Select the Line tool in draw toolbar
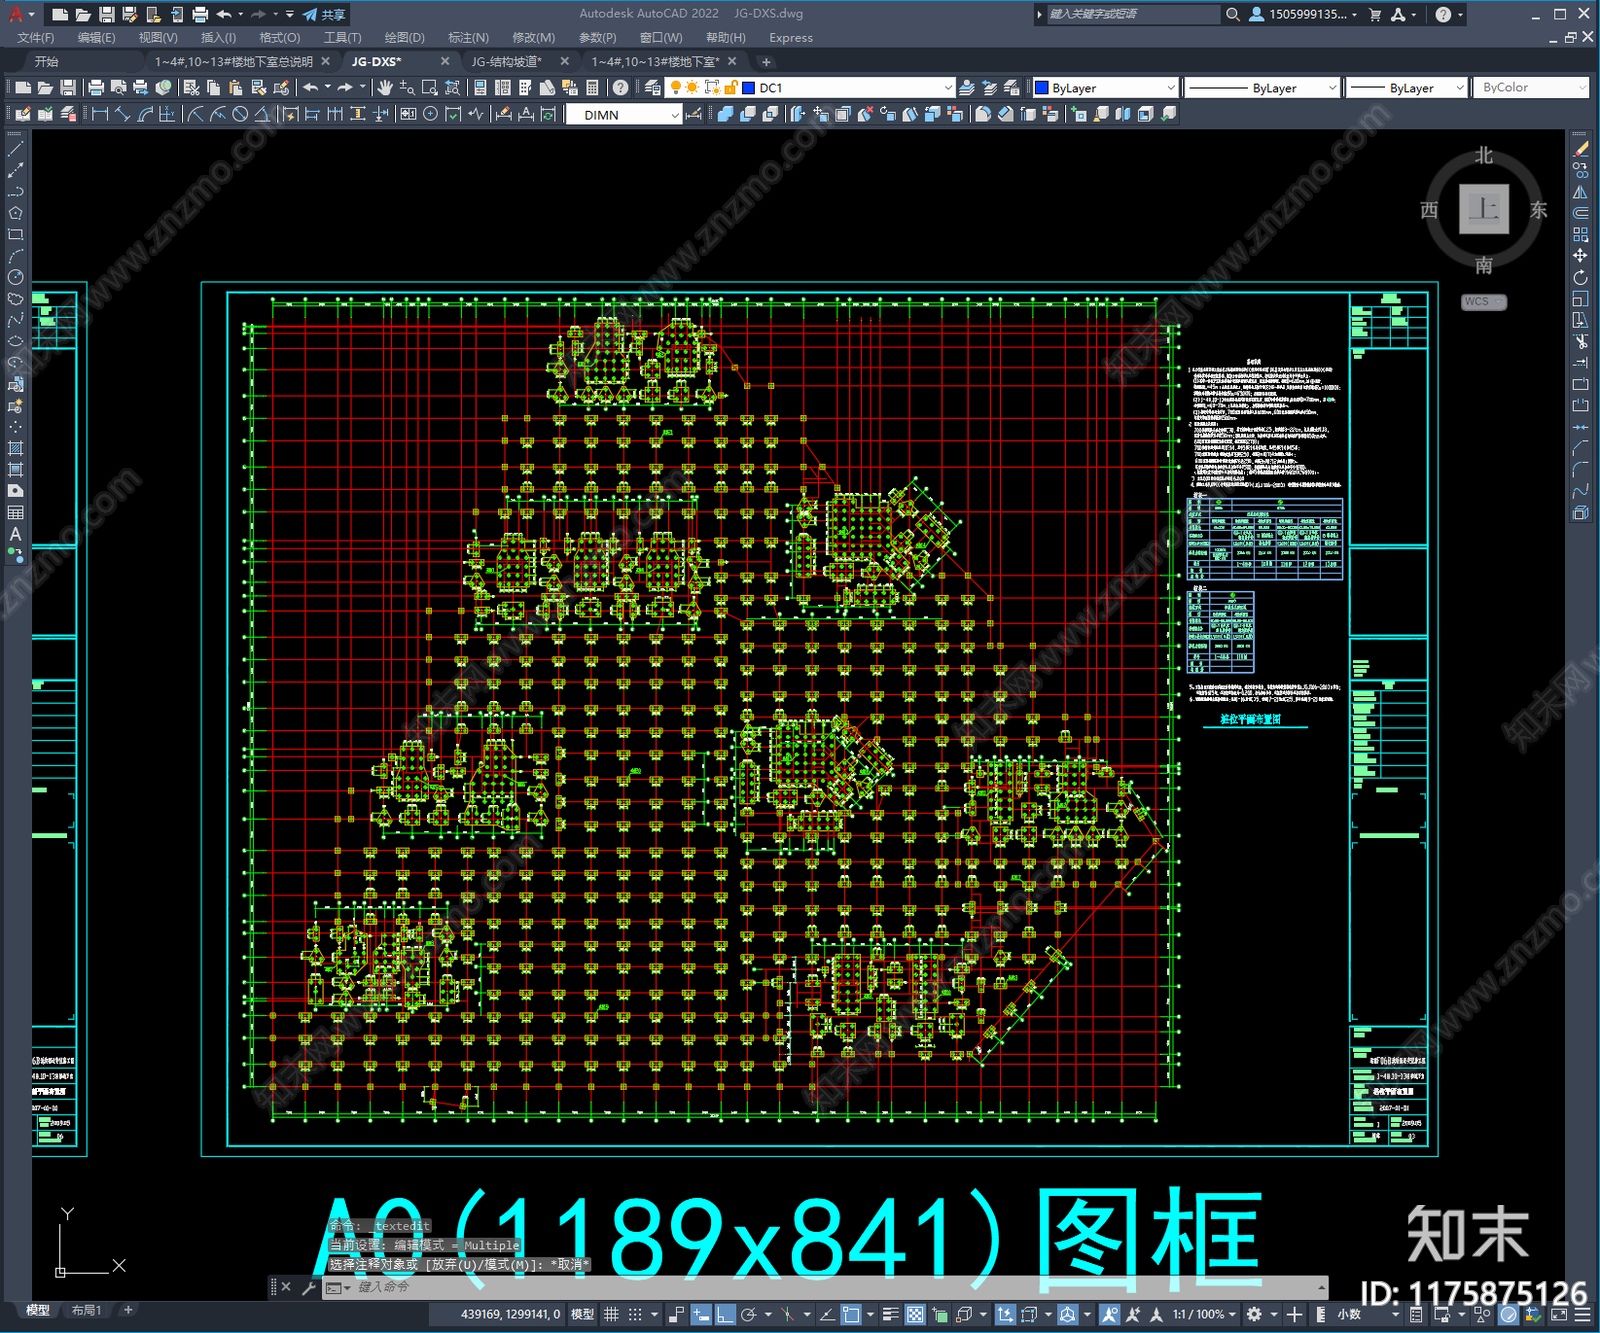 point(16,149)
